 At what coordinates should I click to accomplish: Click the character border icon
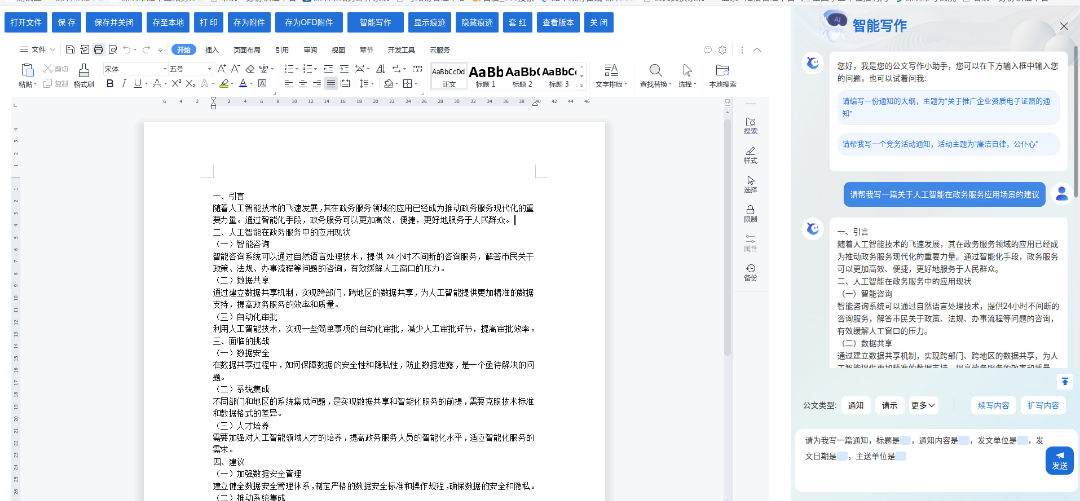(262, 83)
